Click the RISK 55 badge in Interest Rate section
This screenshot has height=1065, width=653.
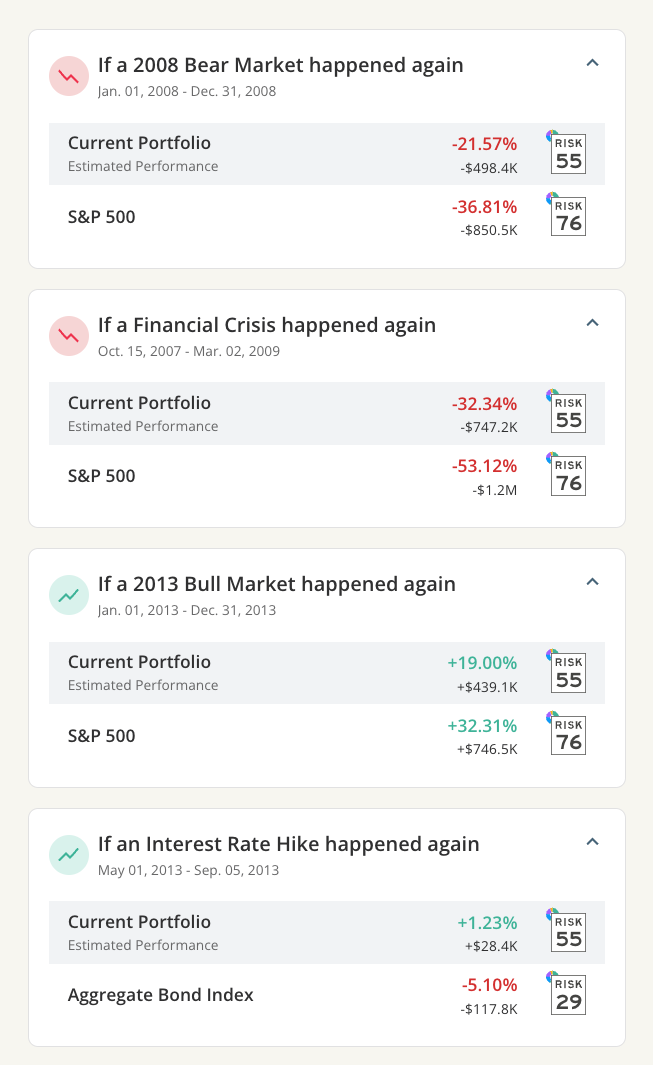(x=567, y=932)
